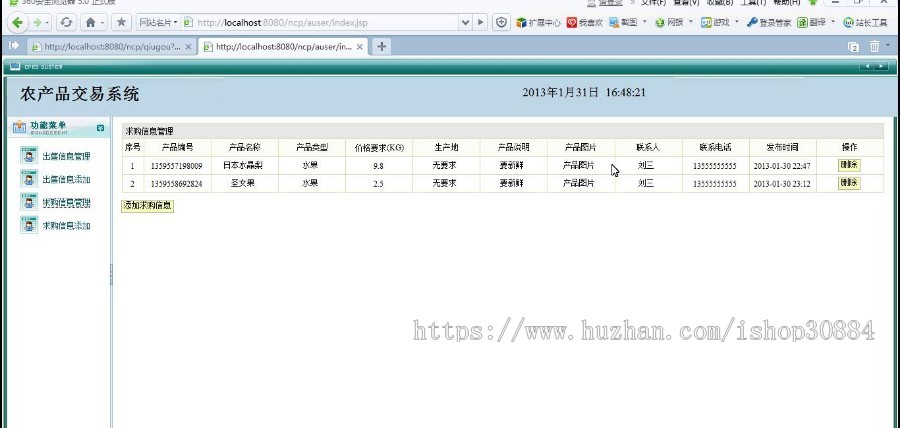This screenshot has height=428, width=900.
Task: Click the 添加求购信息 button
Action: pos(148,205)
